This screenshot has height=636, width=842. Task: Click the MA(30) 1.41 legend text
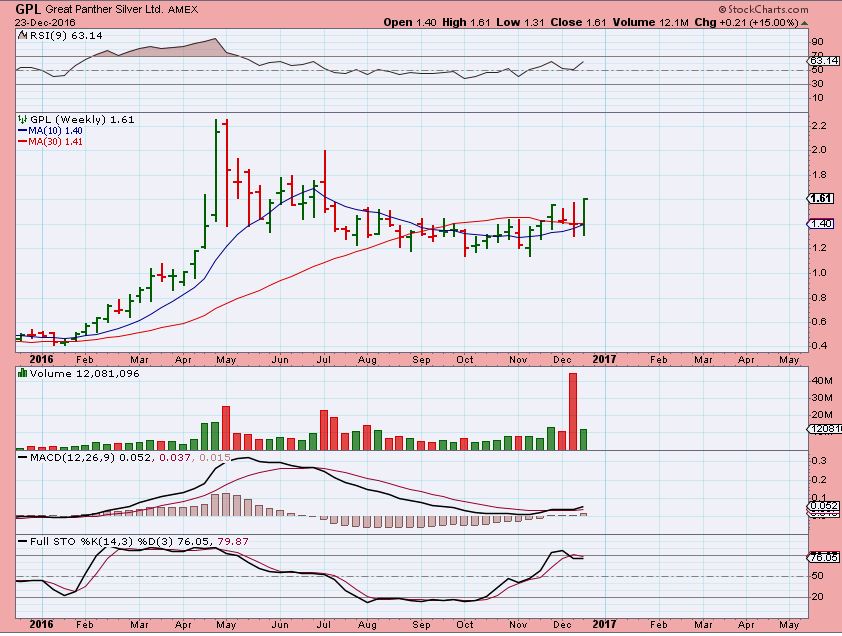(x=56, y=142)
